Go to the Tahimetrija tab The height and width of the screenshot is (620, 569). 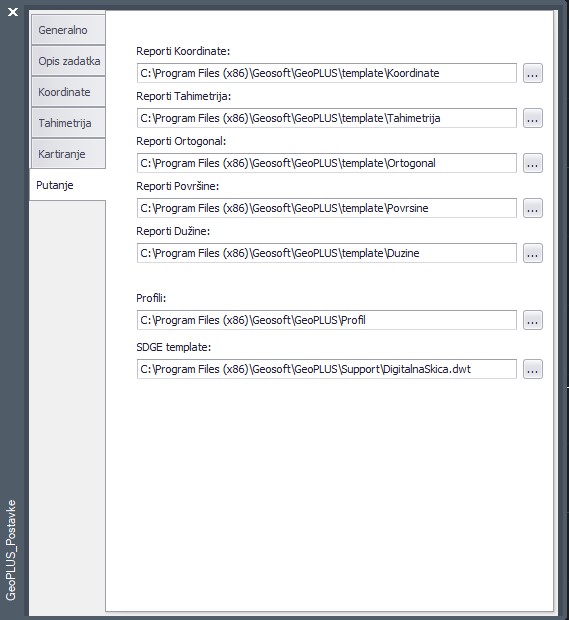click(68, 123)
